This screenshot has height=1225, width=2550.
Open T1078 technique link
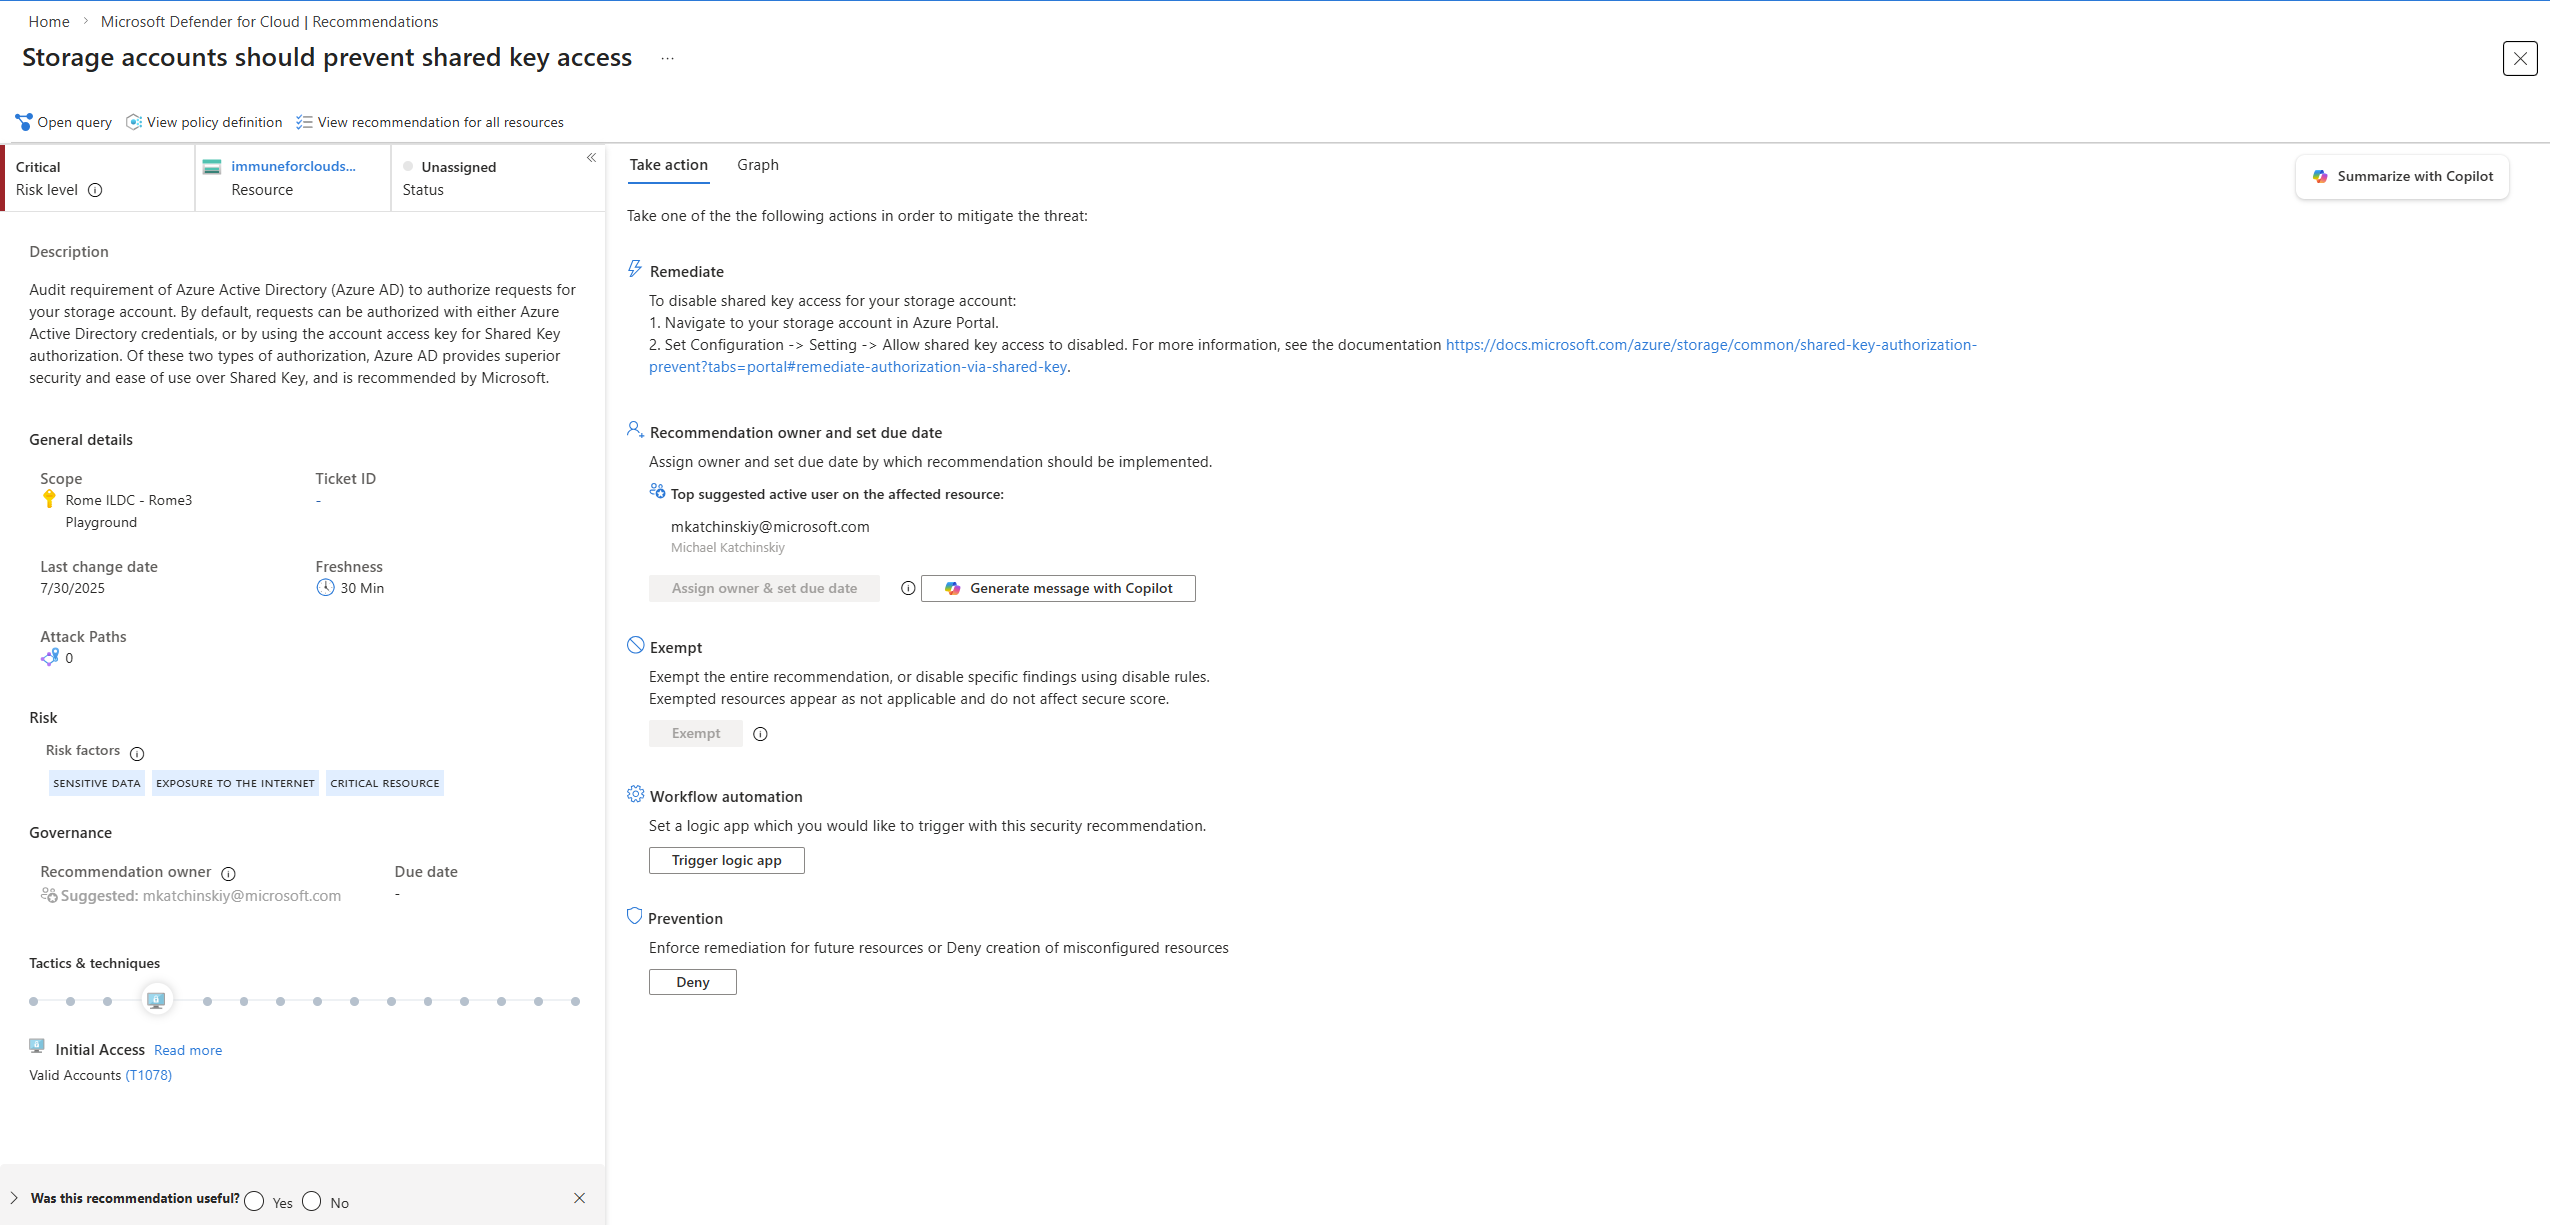(x=148, y=1075)
